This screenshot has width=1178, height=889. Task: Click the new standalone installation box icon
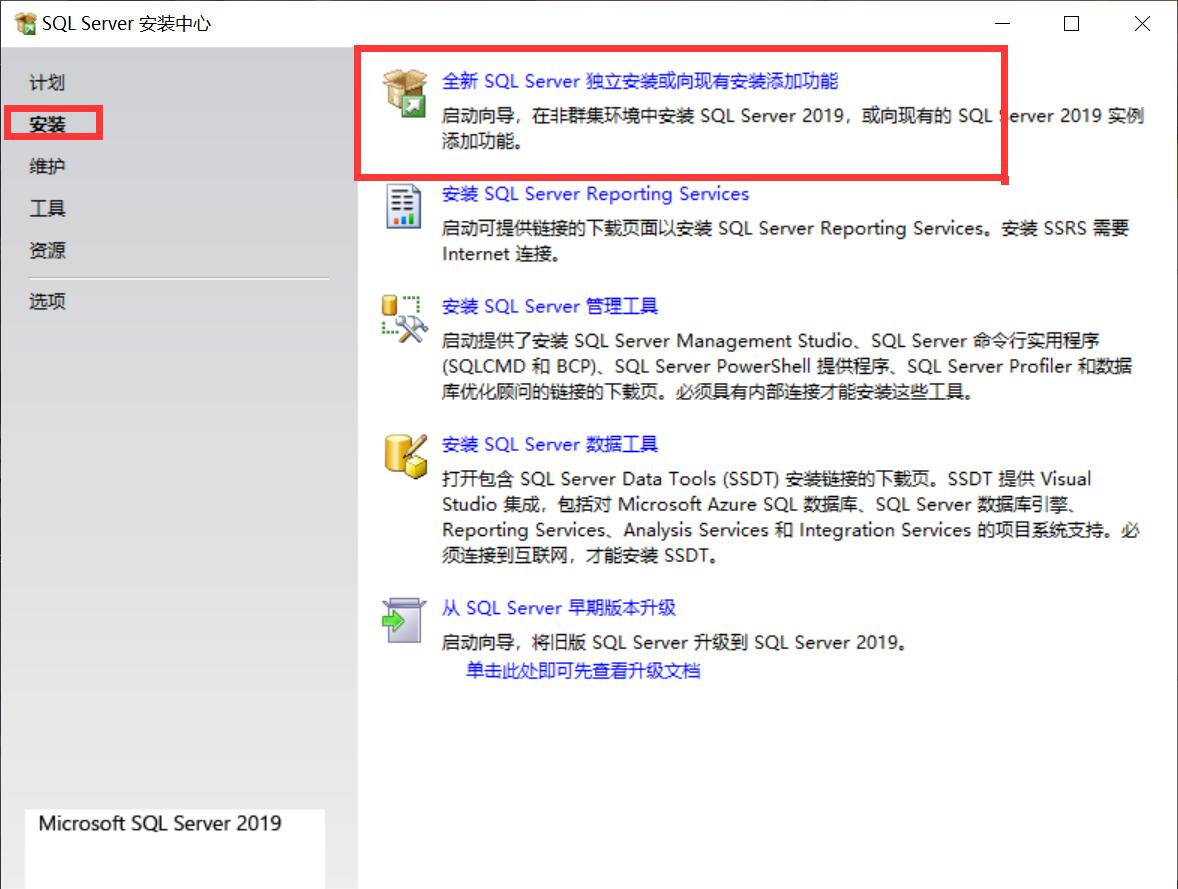[404, 93]
